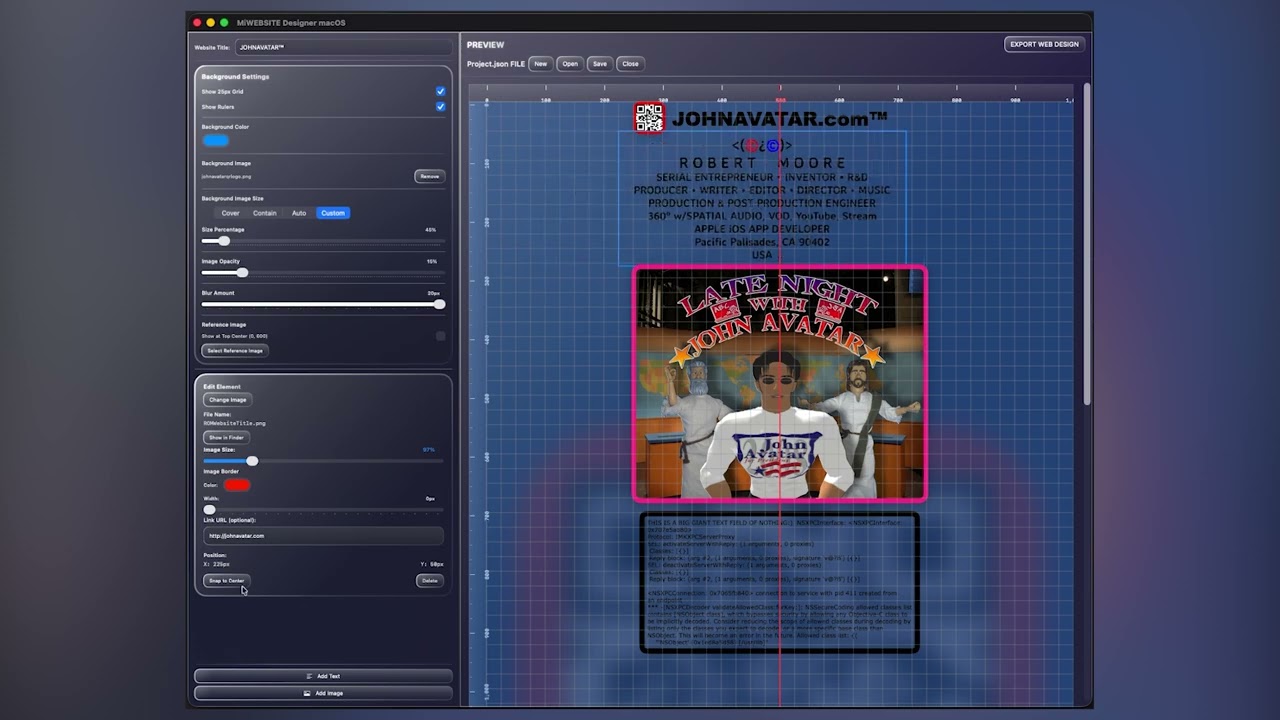The width and height of the screenshot is (1280, 720).
Task: Select Custom background image size
Action: [x=333, y=213]
